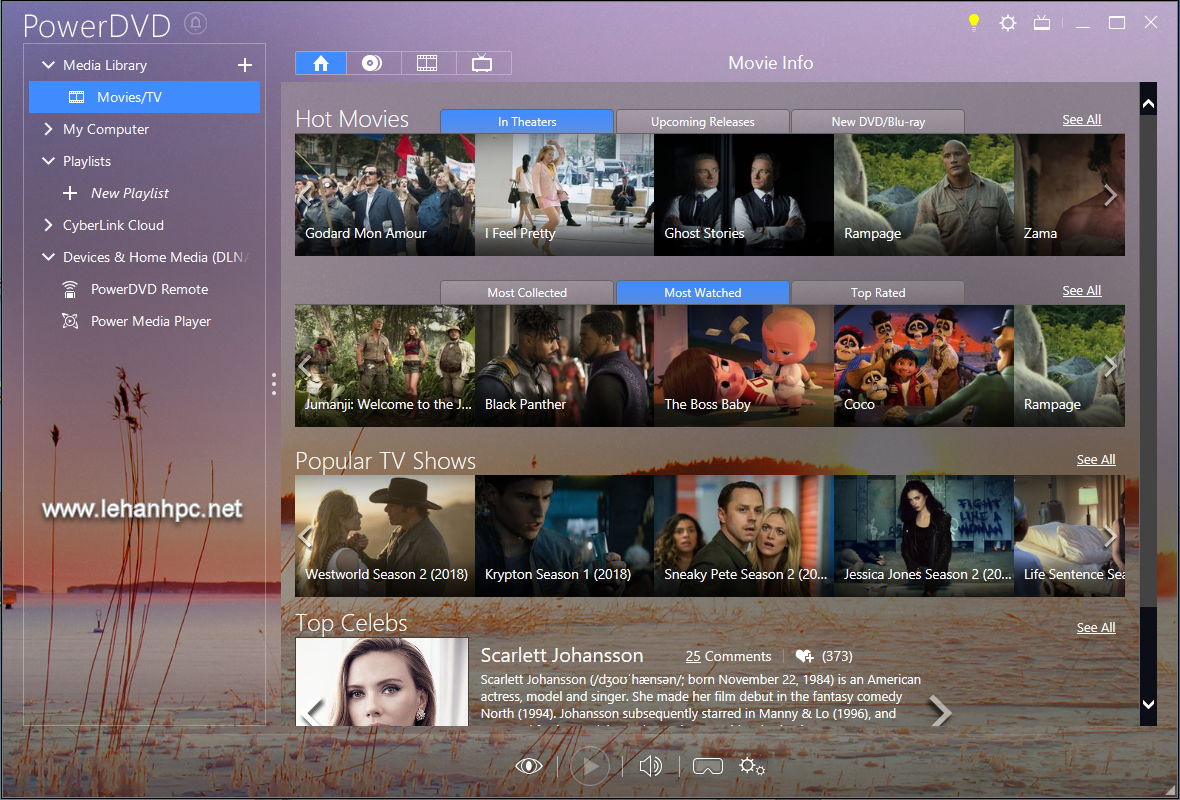Expand the CyberLink Cloud section
Viewport: 1180px width, 800px height.
click(x=48, y=225)
